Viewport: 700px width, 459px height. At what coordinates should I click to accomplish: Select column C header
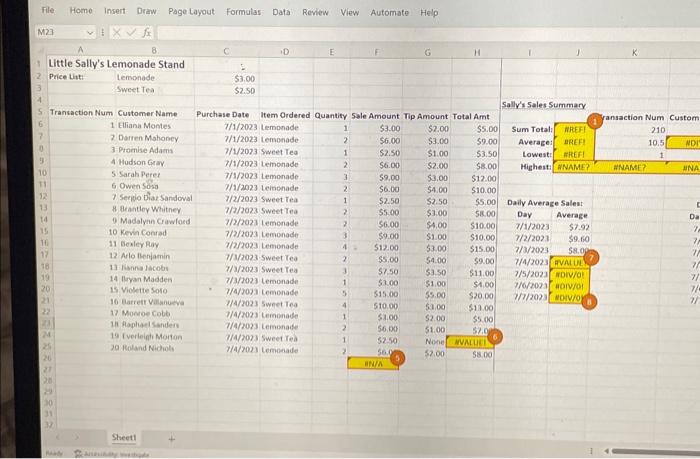click(x=226, y=51)
